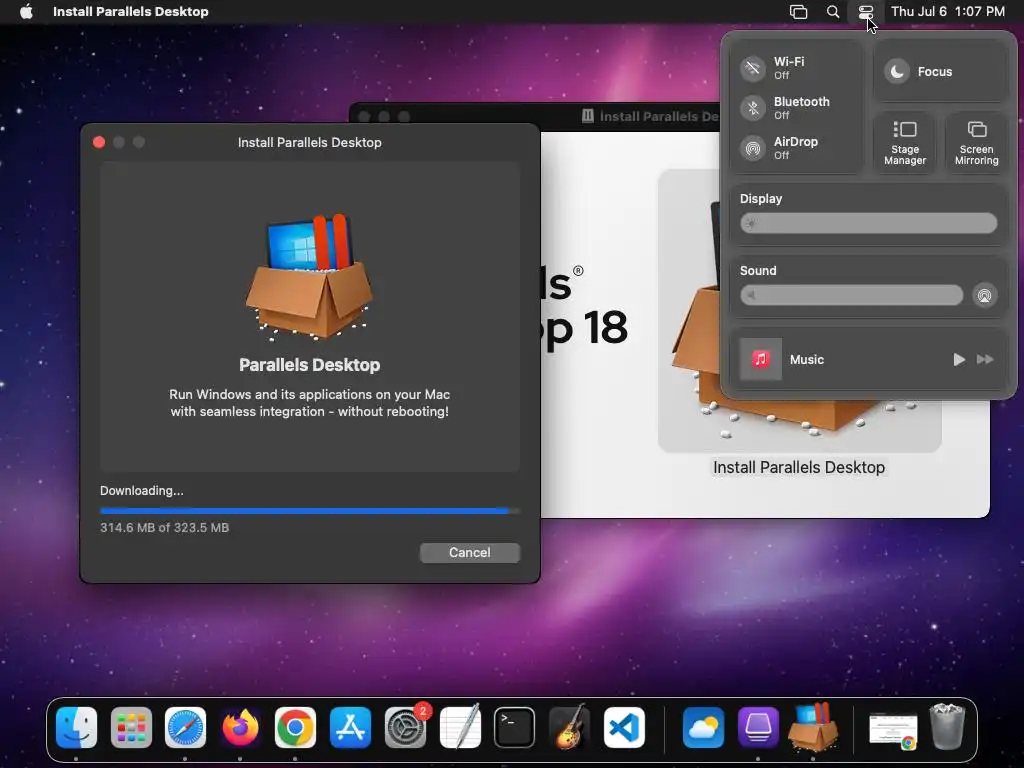This screenshot has height=768, width=1024.
Task: Open Launchpad from the Dock
Action: 131,728
